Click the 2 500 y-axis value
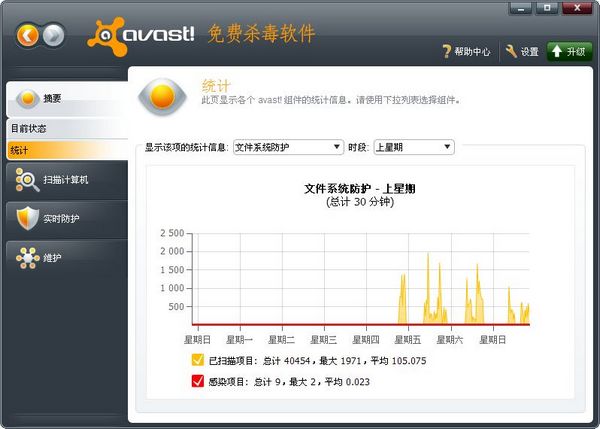 [173, 233]
